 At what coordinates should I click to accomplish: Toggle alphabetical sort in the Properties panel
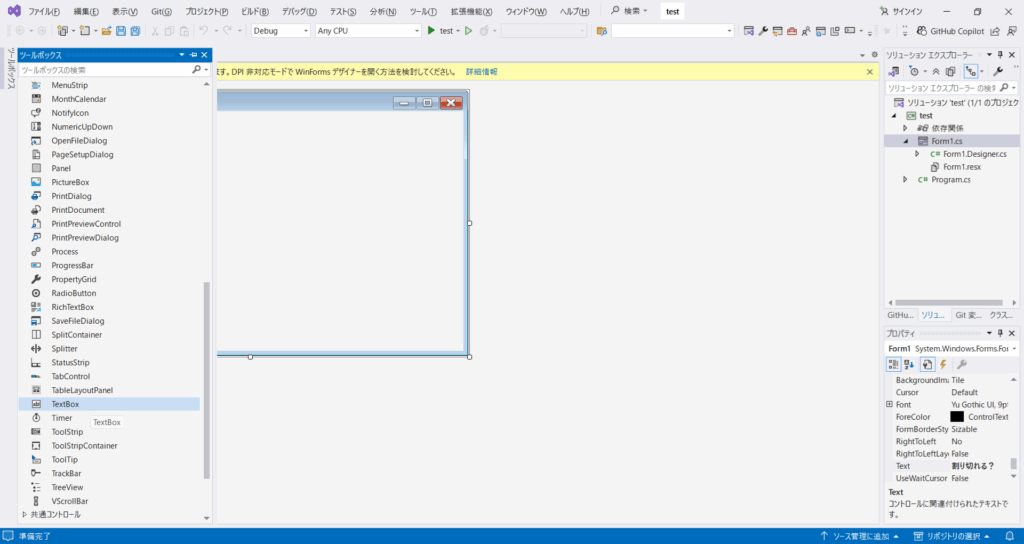coord(910,364)
